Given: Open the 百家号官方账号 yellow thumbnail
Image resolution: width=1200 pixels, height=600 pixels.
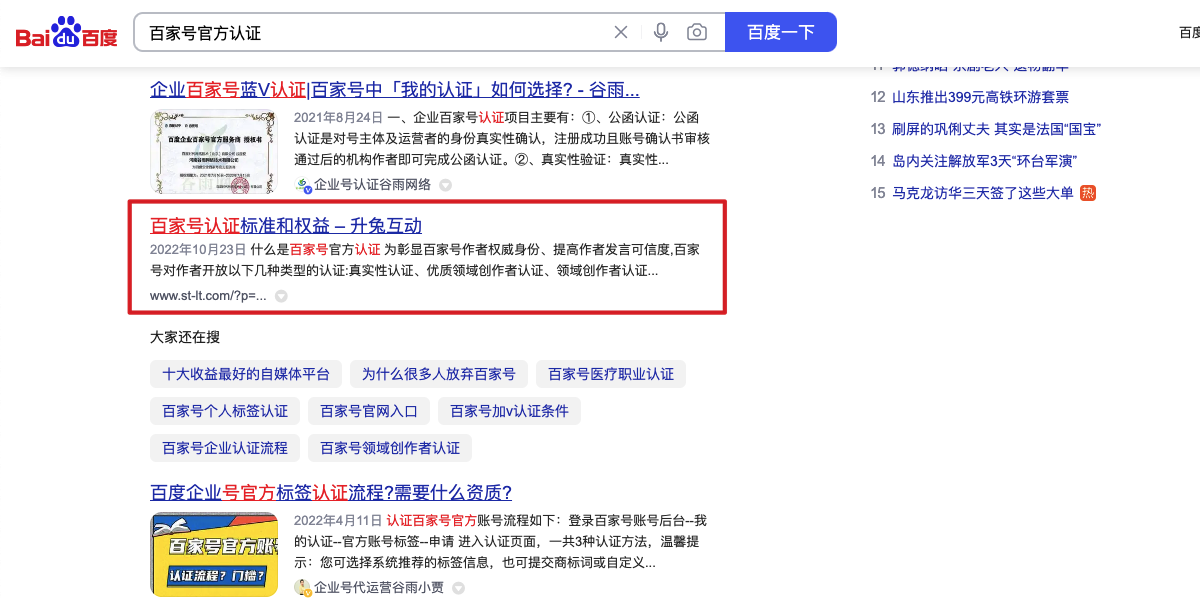Looking at the screenshot, I should point(214,555).
